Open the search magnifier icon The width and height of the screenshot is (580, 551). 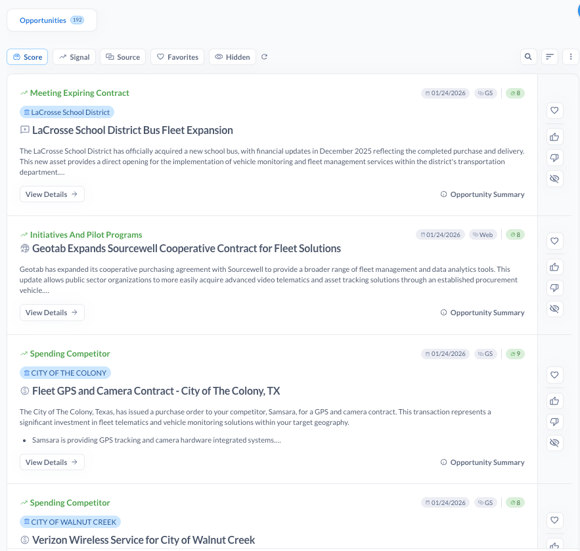[x=528, y=57]
